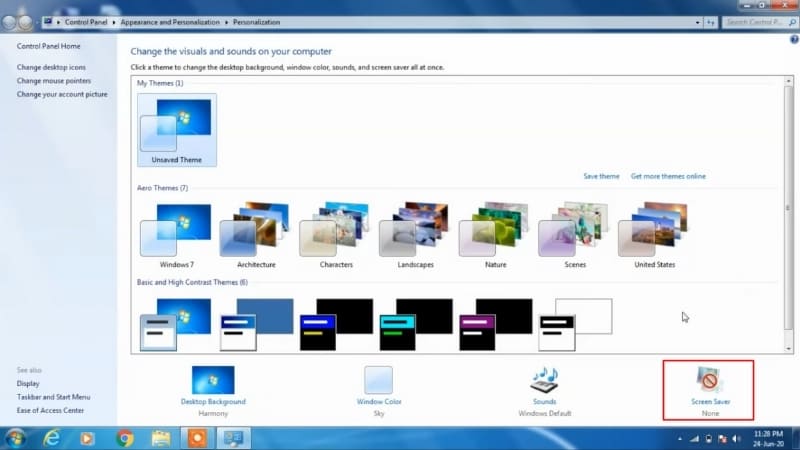
Task: Click the refresh button beside address bar
Action: coord(710,22)
